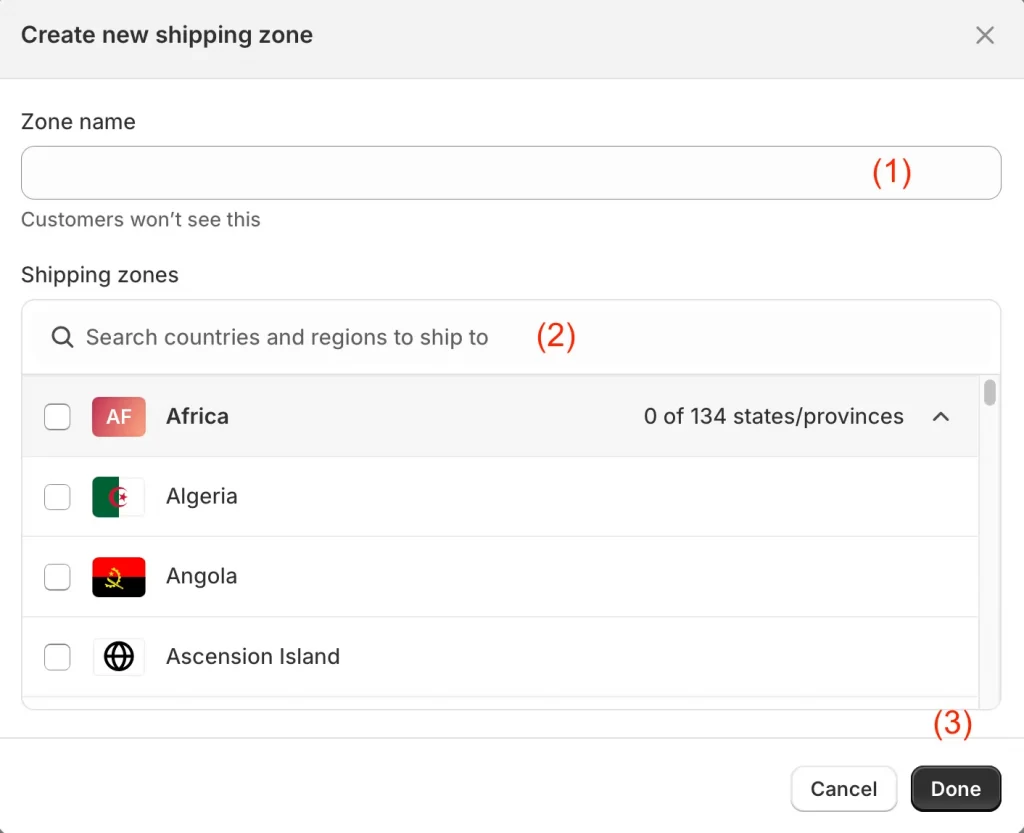Screen dimensions: 1024x833
Task: Click the countries list scrollbar thumb
Action: [x=990, y=393]
